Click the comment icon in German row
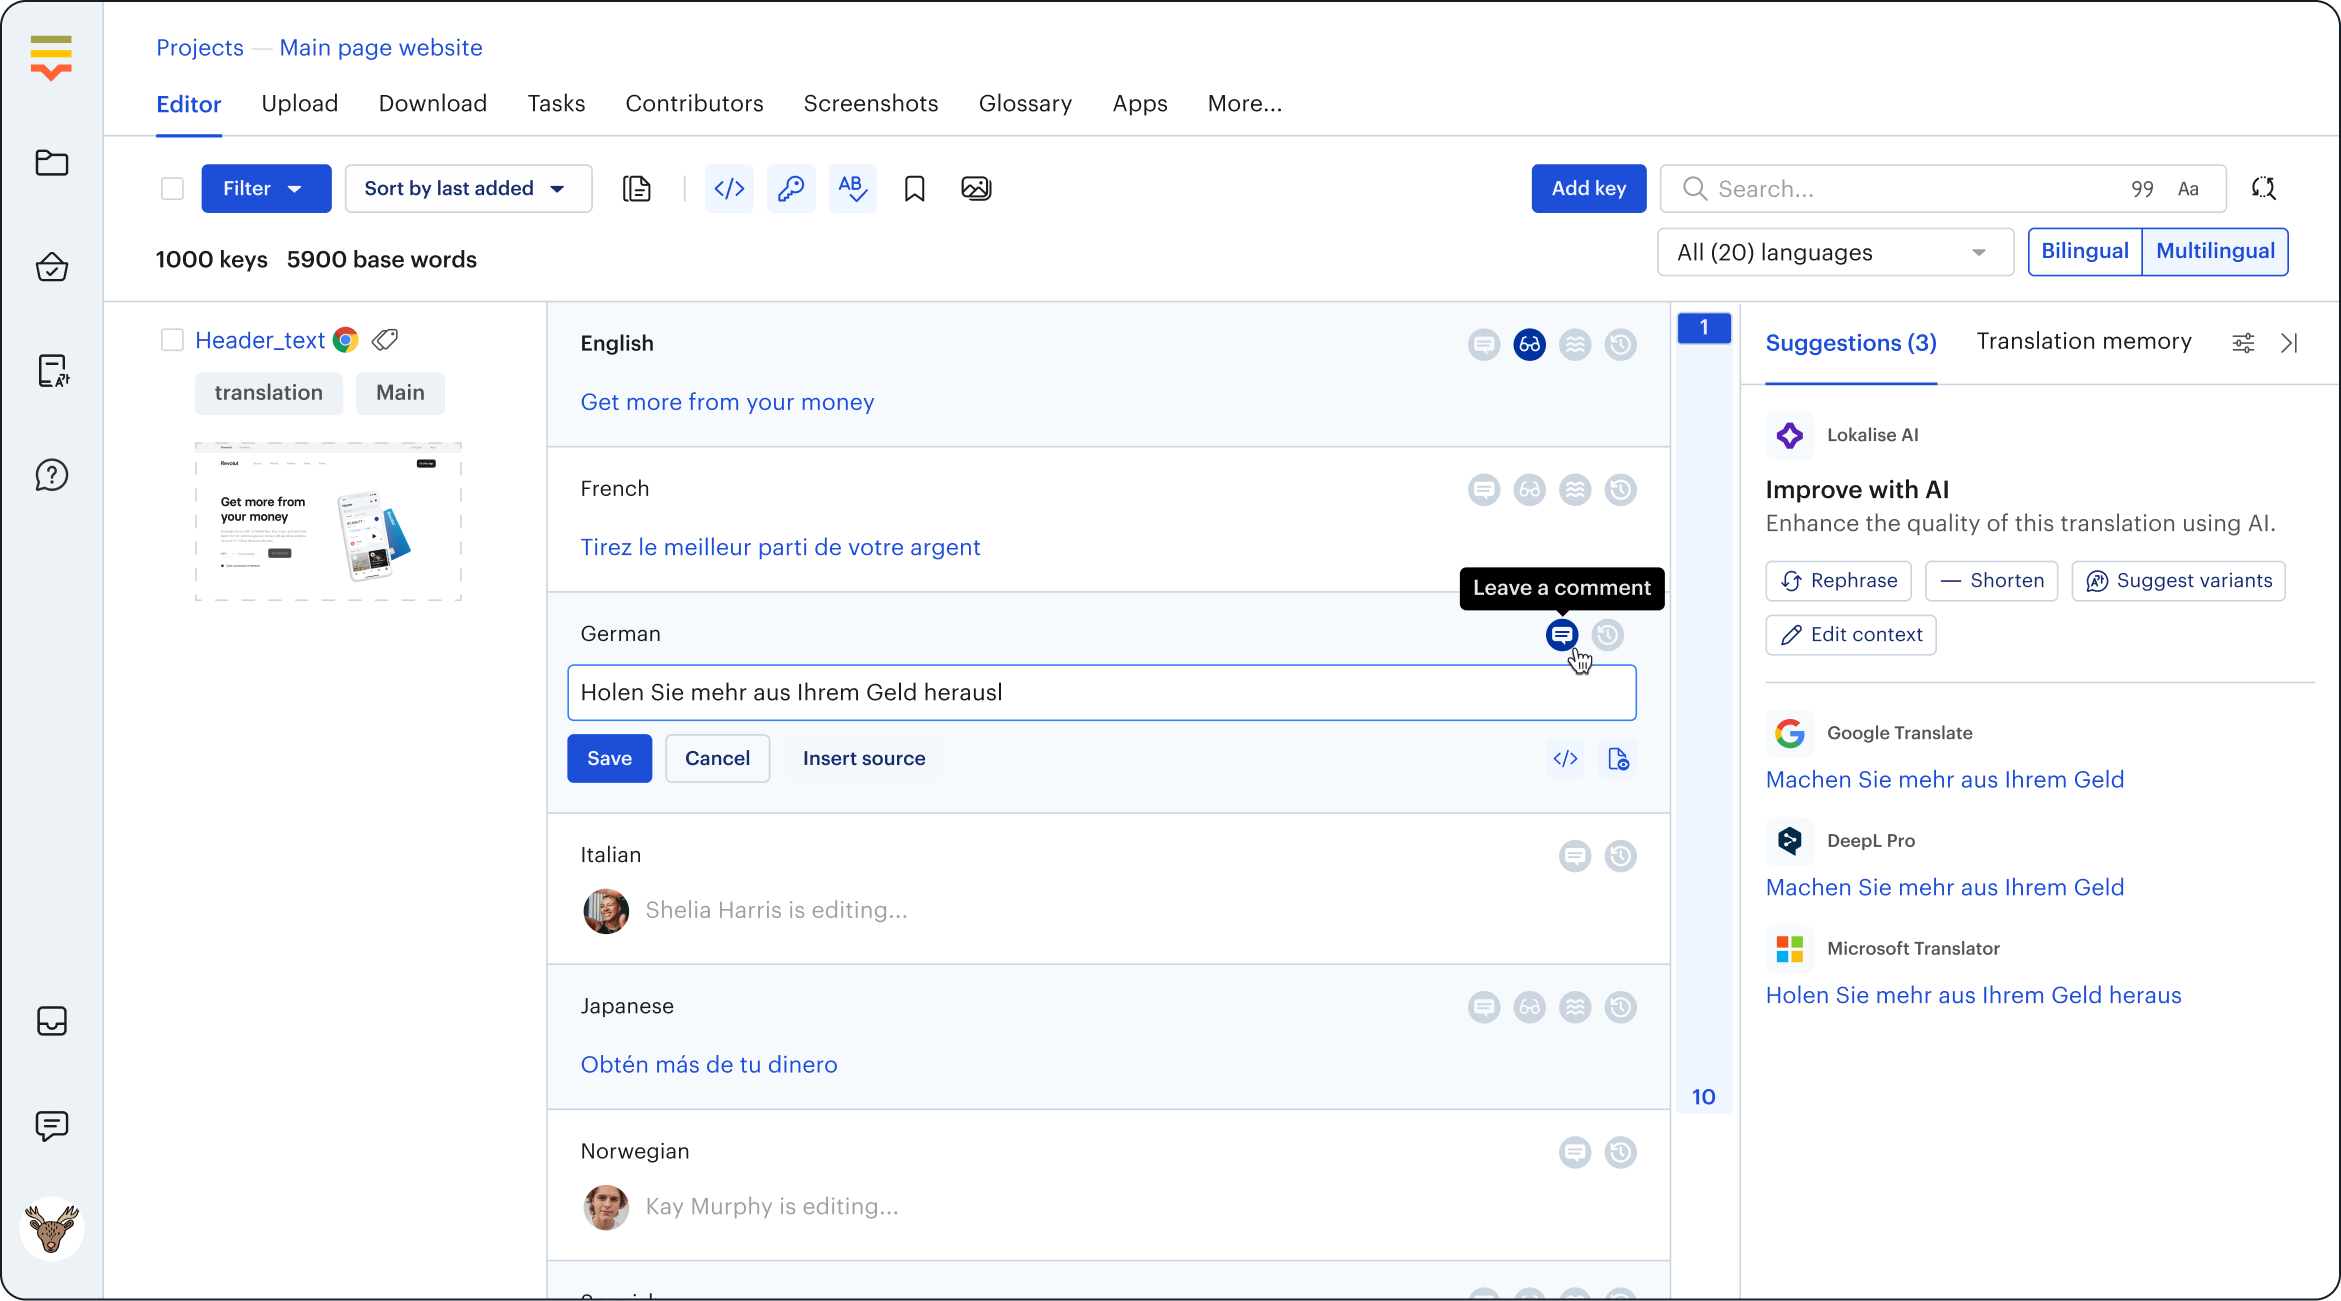Viewport: 2341px width, 1301px height. [x=1561, y=635]
